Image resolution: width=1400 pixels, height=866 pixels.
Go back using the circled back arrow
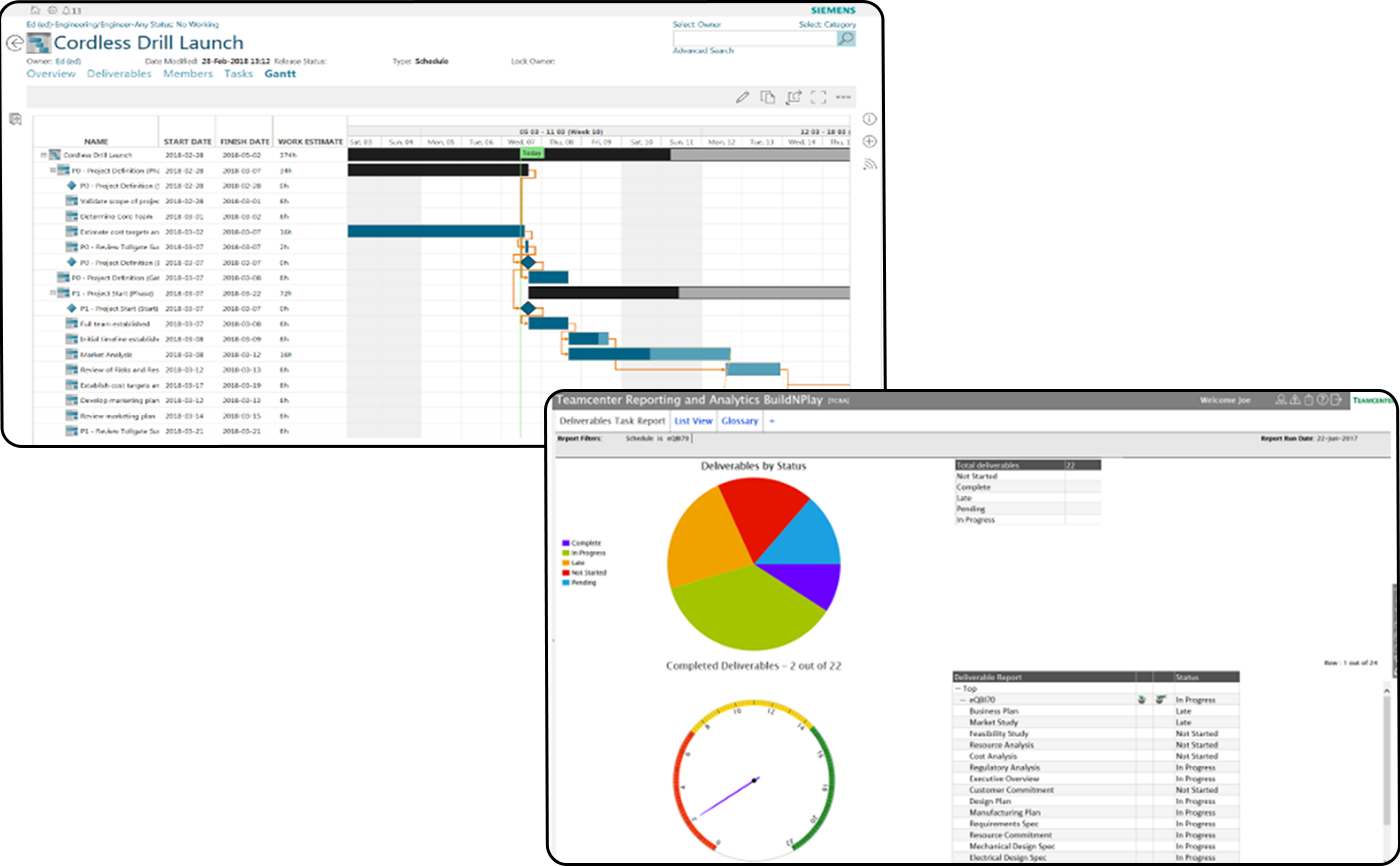(15, 43)
